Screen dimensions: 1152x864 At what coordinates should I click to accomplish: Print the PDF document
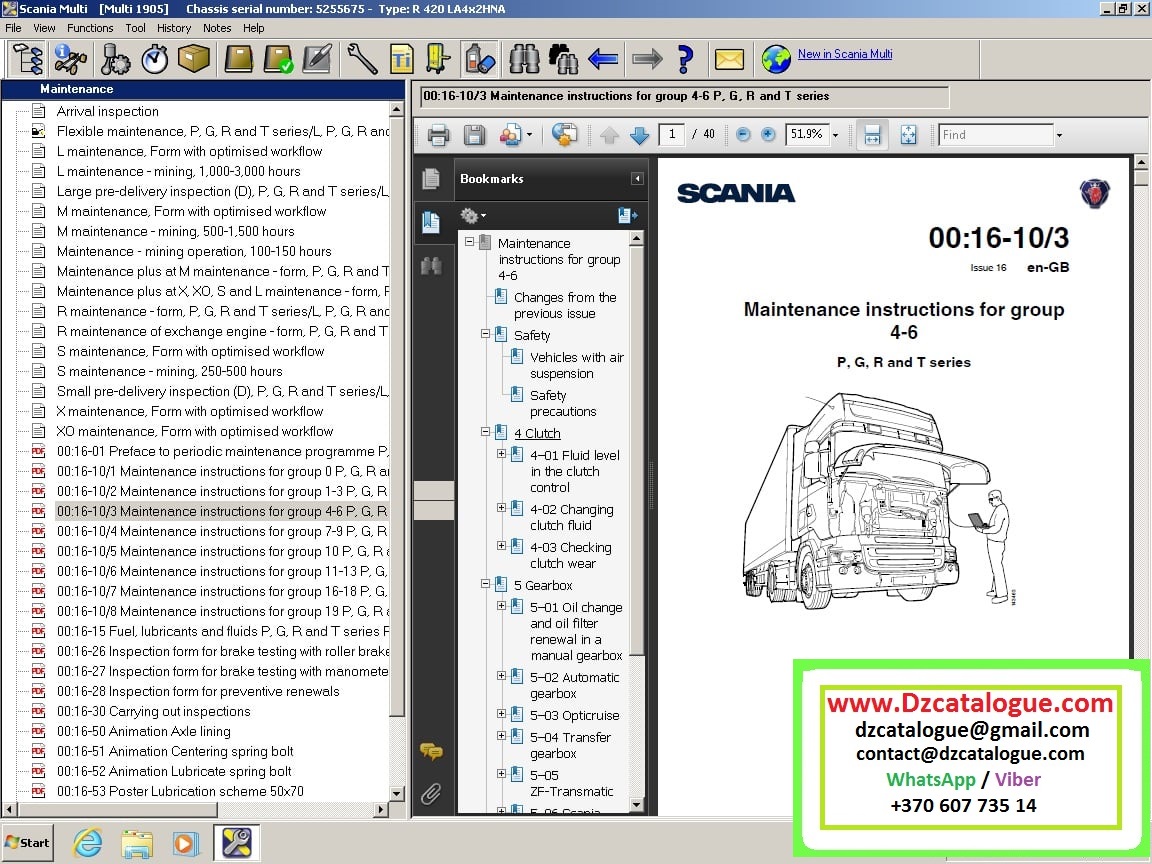click(438, 135)
